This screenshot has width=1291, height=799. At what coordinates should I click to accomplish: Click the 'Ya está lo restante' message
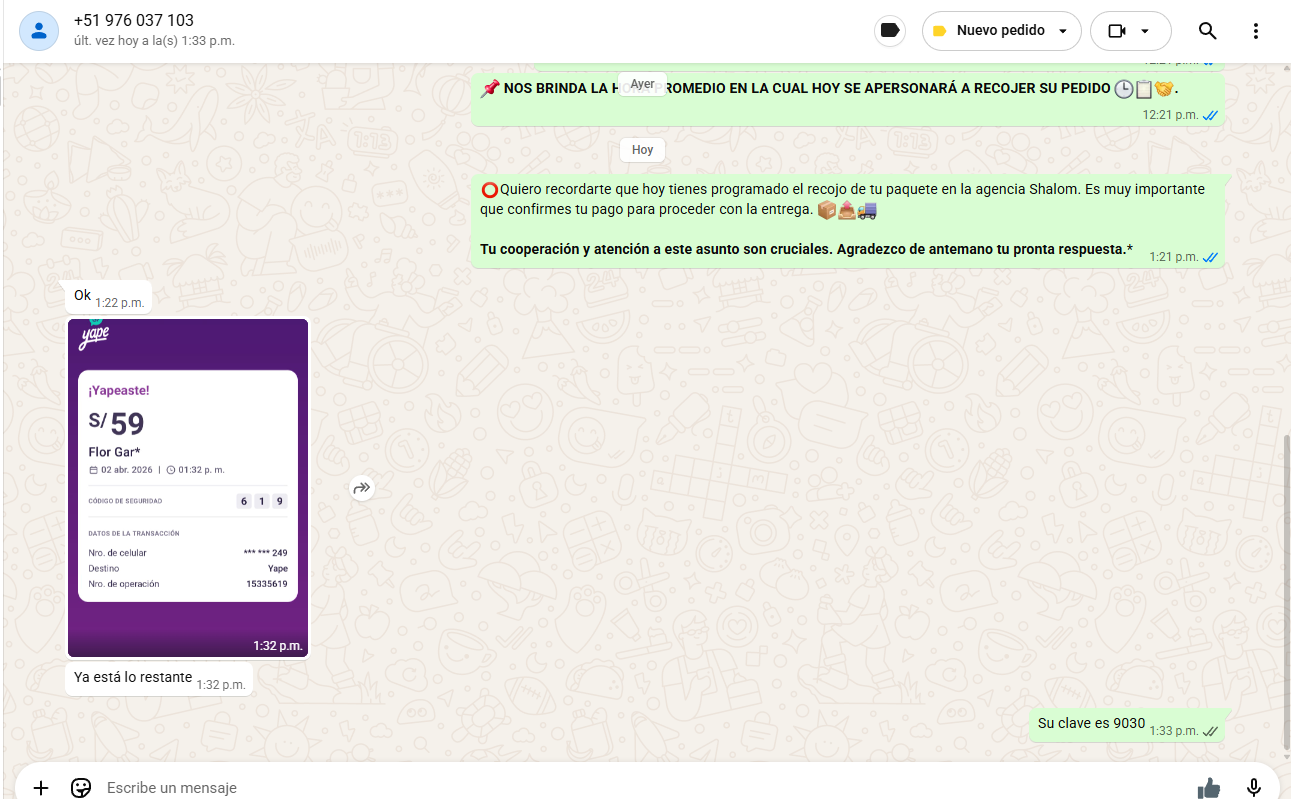133,678
